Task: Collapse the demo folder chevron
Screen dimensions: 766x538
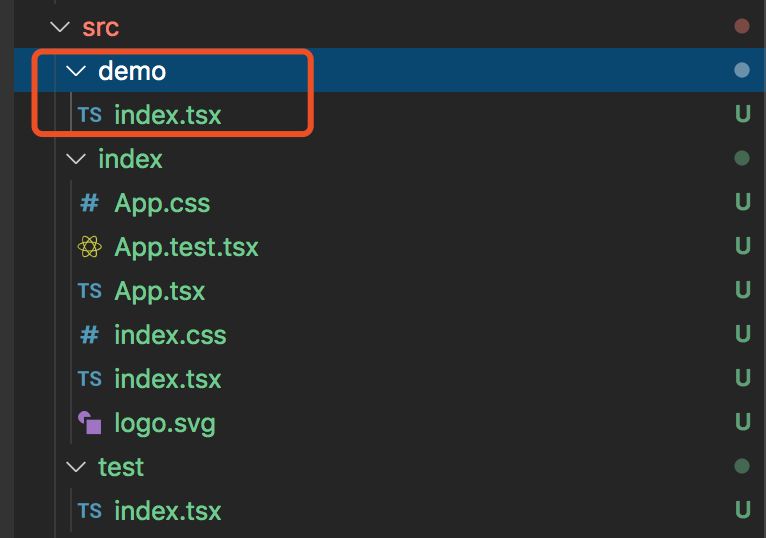Action: [x=76, y=71]
